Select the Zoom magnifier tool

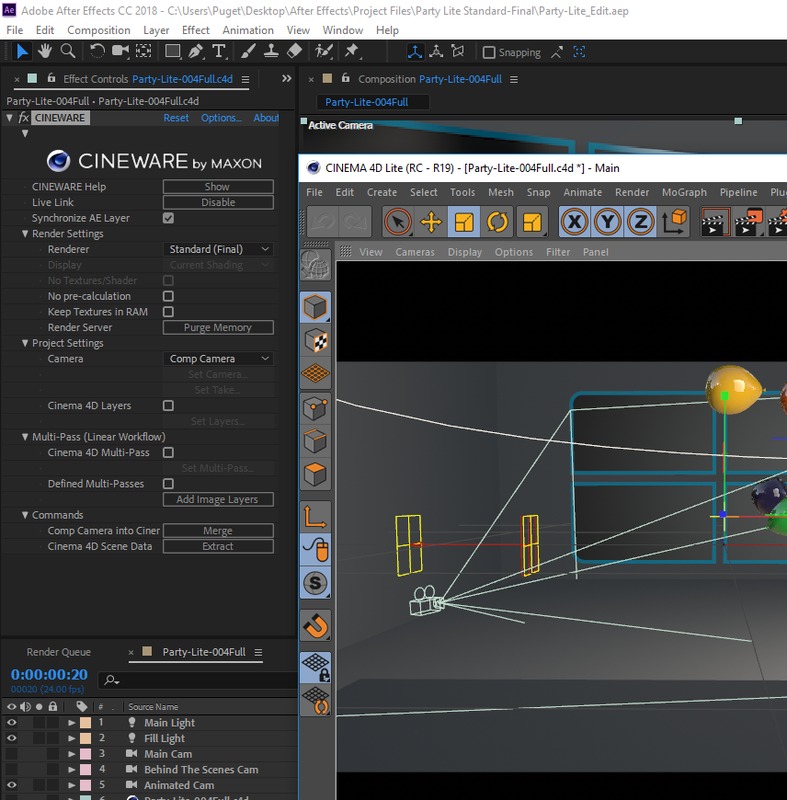[68, 51]
